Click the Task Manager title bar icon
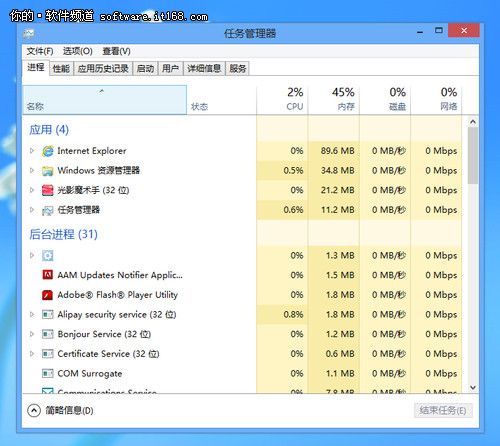Viewport: 500px width, 446px height. (x=29, y=33)
